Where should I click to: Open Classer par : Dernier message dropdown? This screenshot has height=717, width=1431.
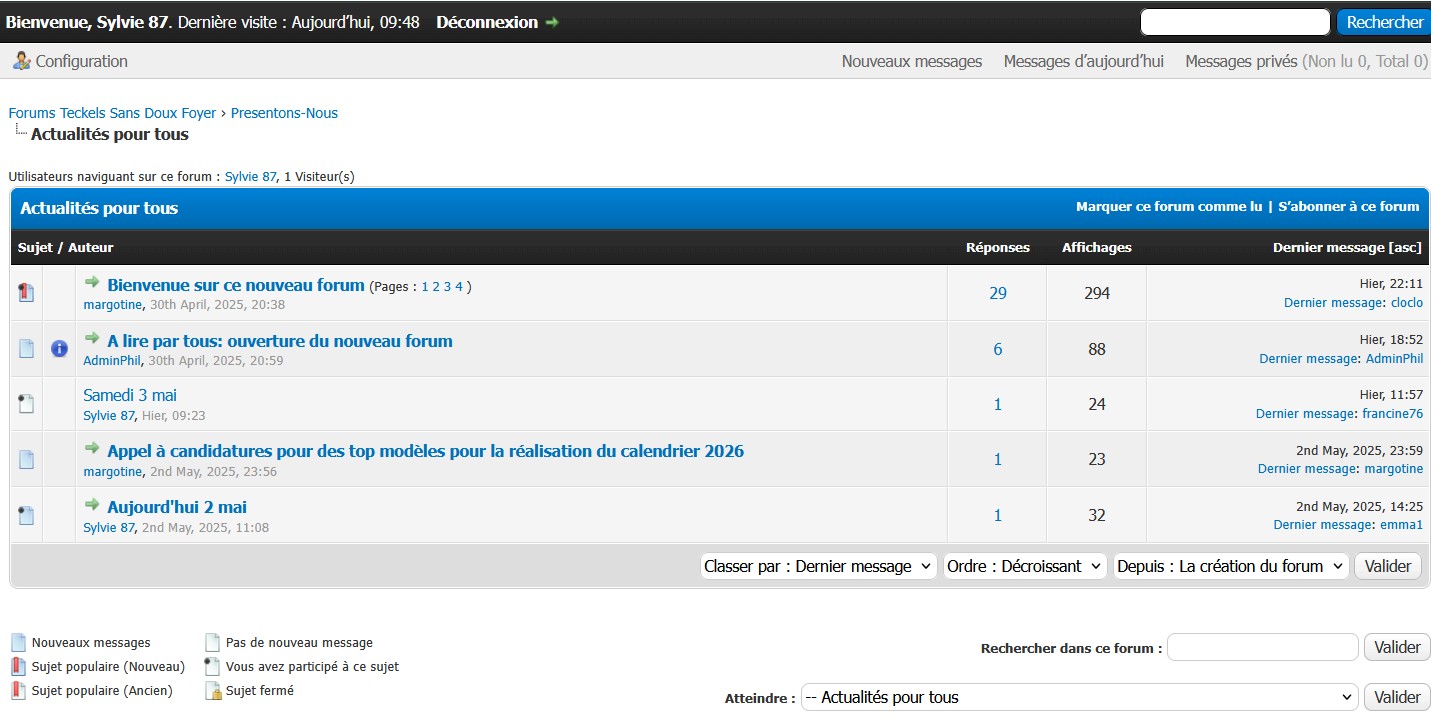819,566
